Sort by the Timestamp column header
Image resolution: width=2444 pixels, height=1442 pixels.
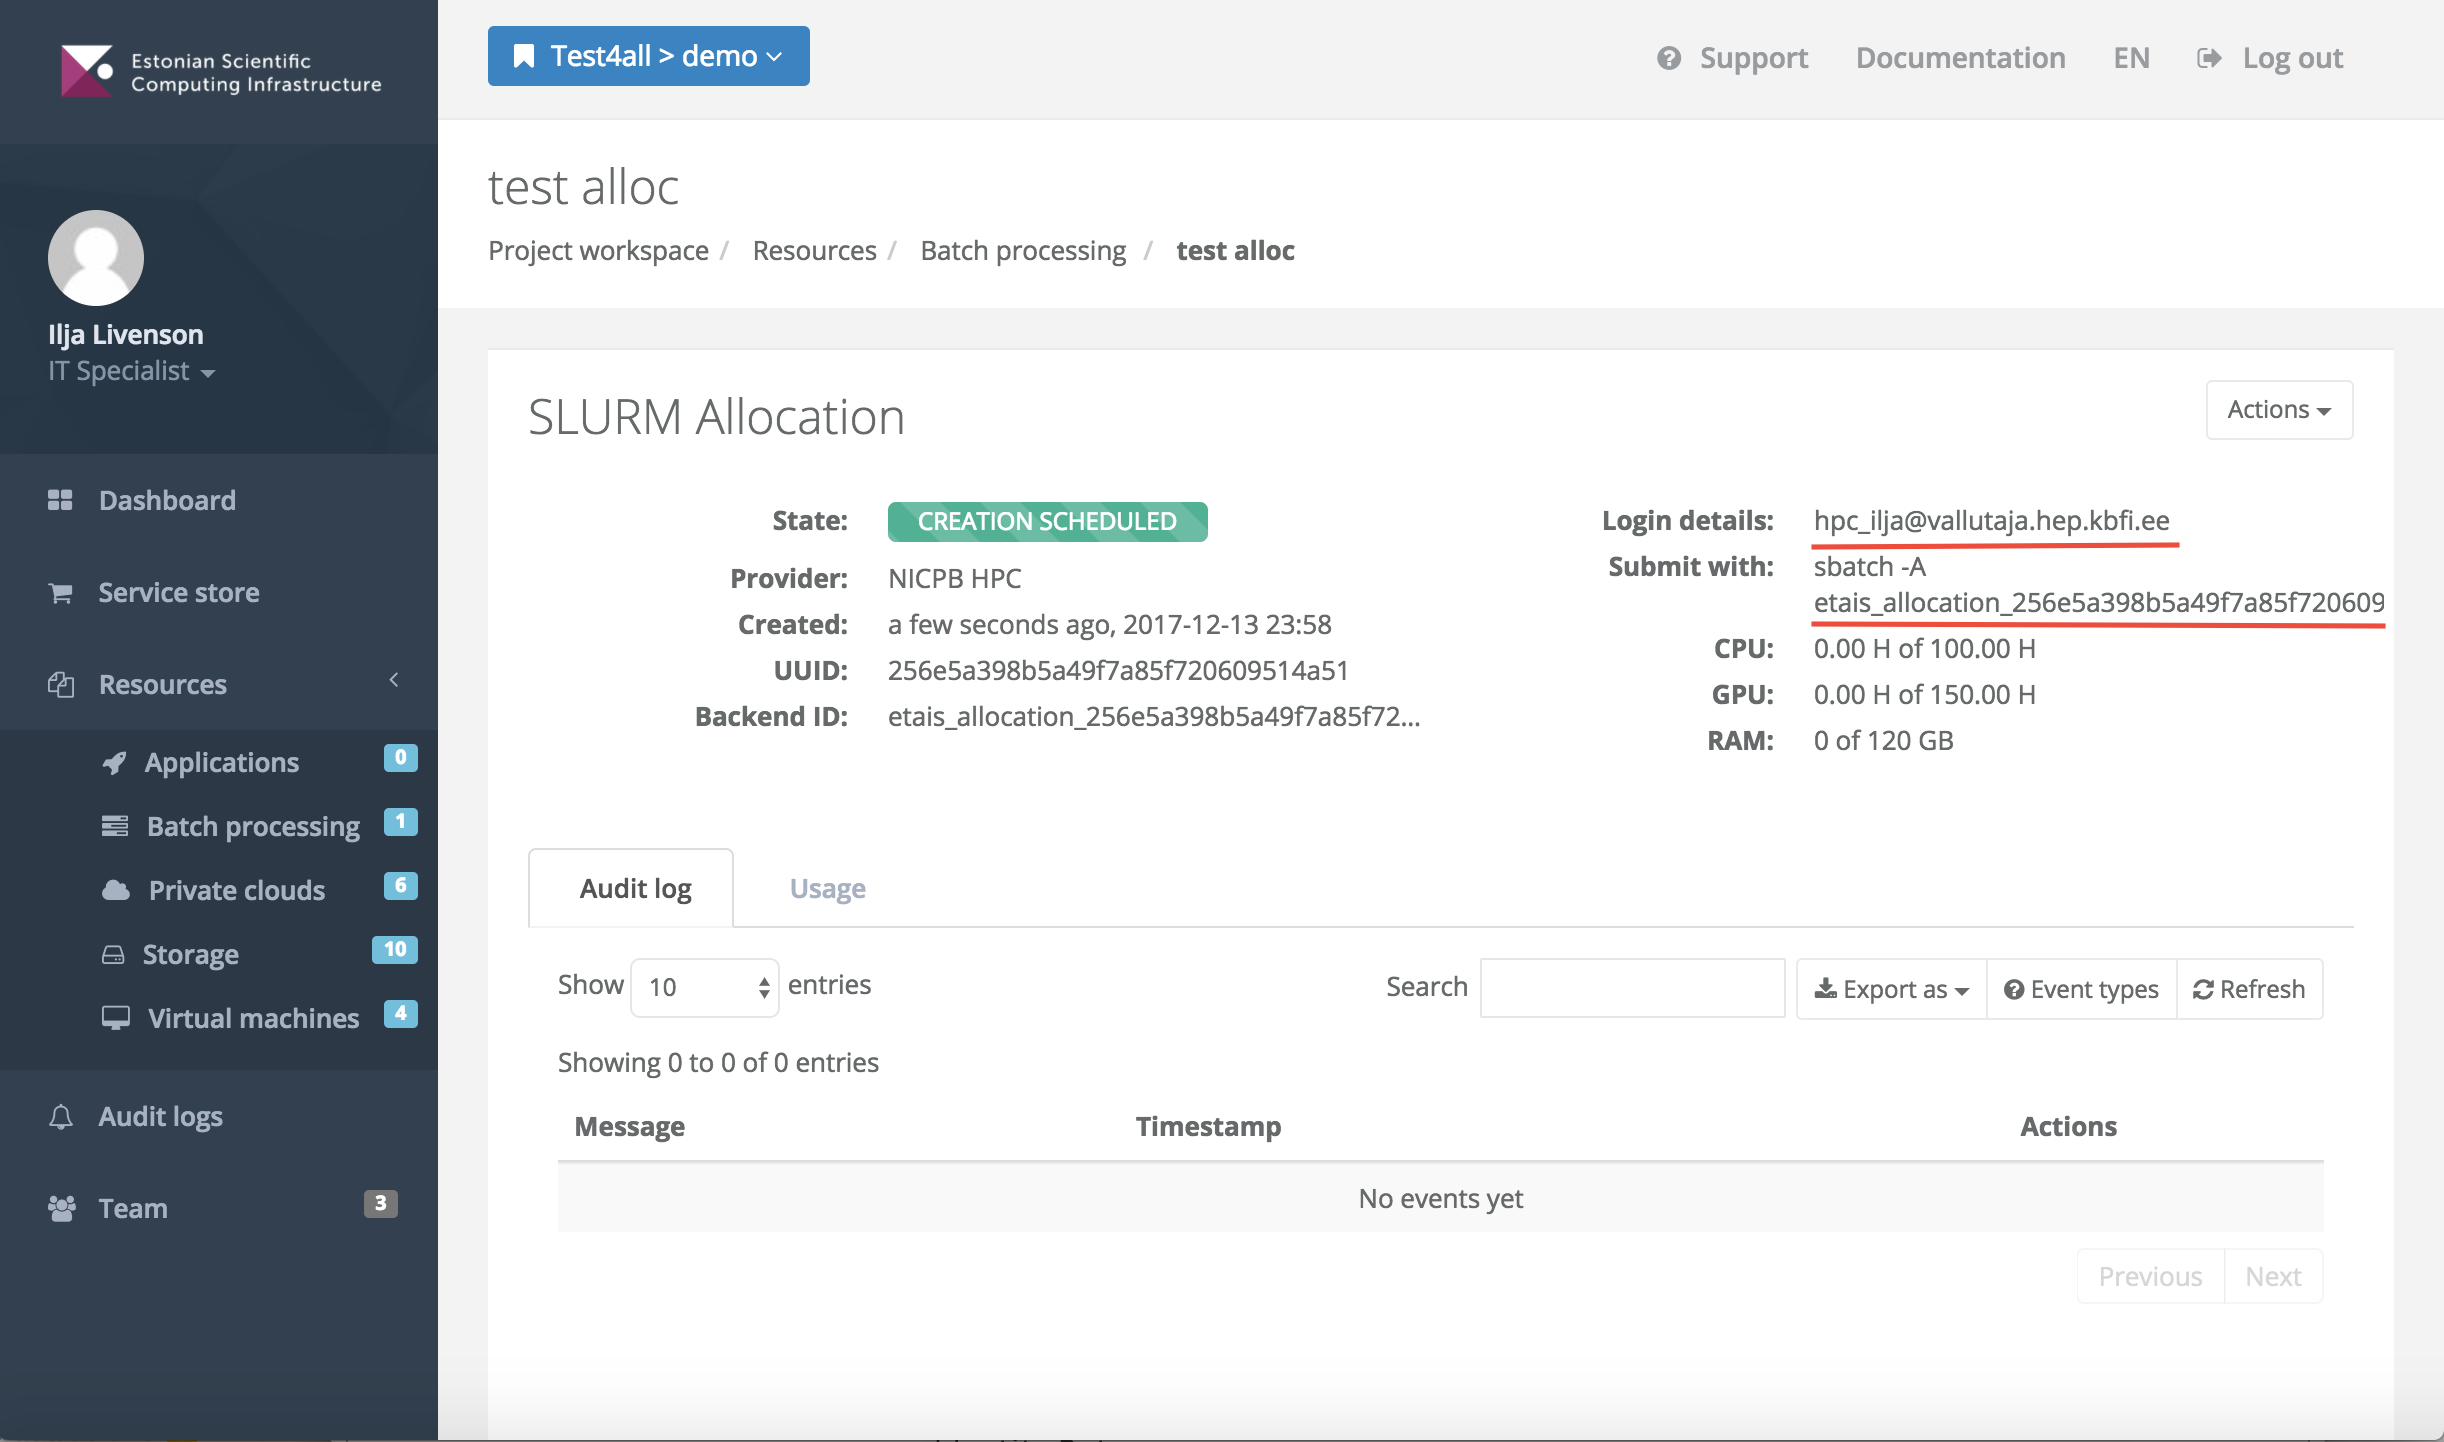pos(1208,1127)
